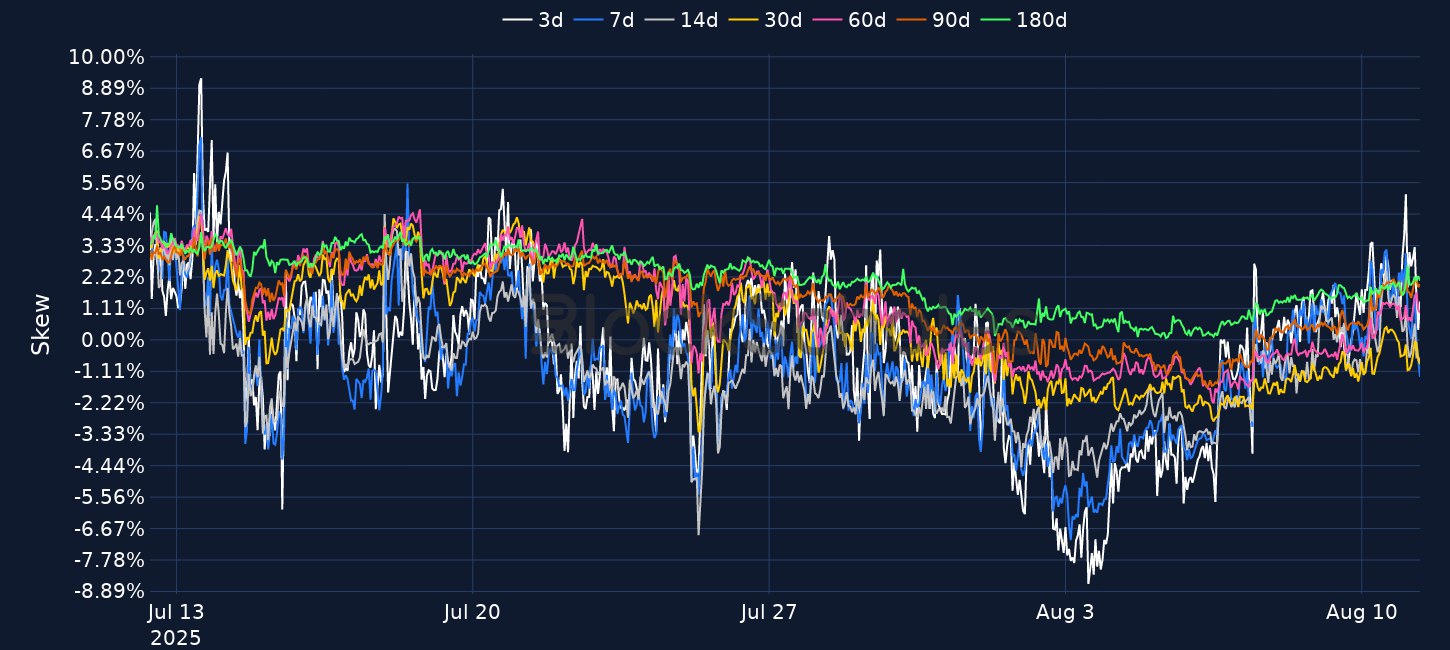Click the 2.22% y-axis label

(112, 277)
